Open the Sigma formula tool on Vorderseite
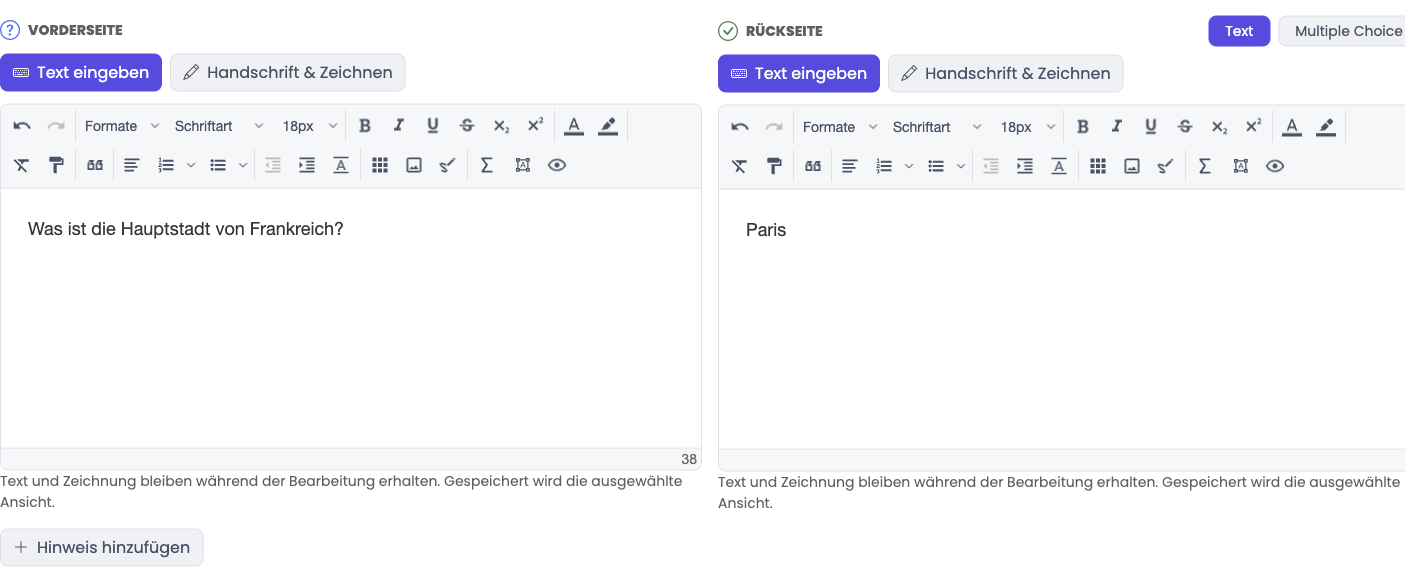 [487, 165]
